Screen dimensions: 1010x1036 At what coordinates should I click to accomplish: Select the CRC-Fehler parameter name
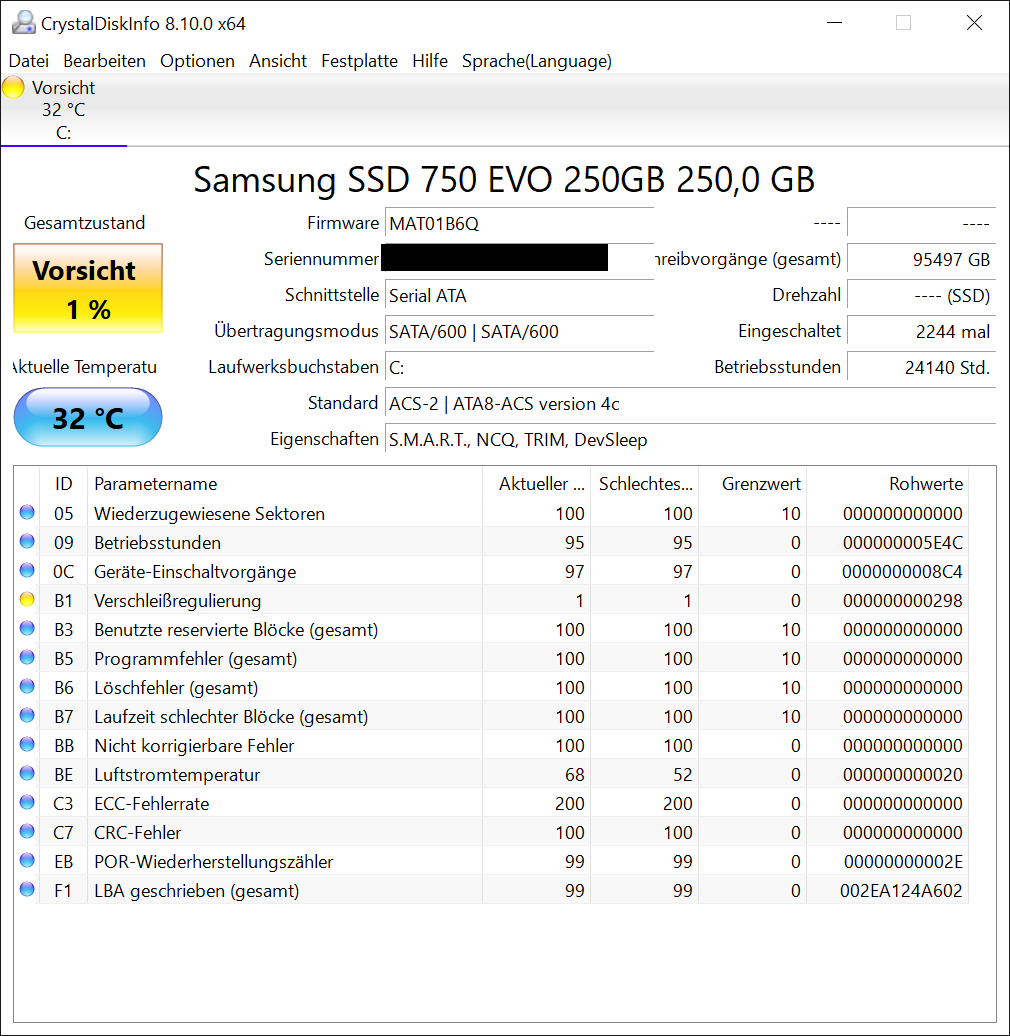(x=137, y=832)
